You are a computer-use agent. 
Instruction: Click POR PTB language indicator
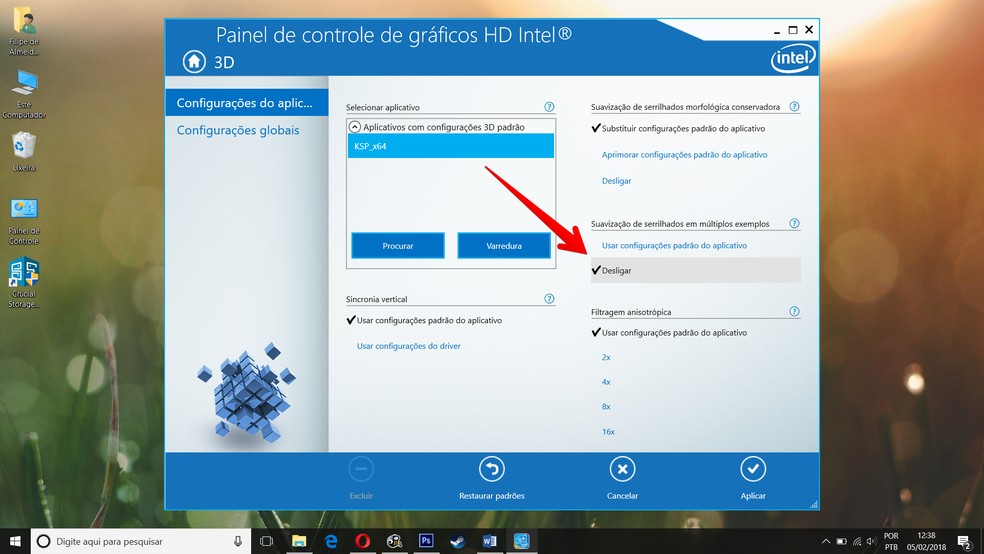coord(891,541)
